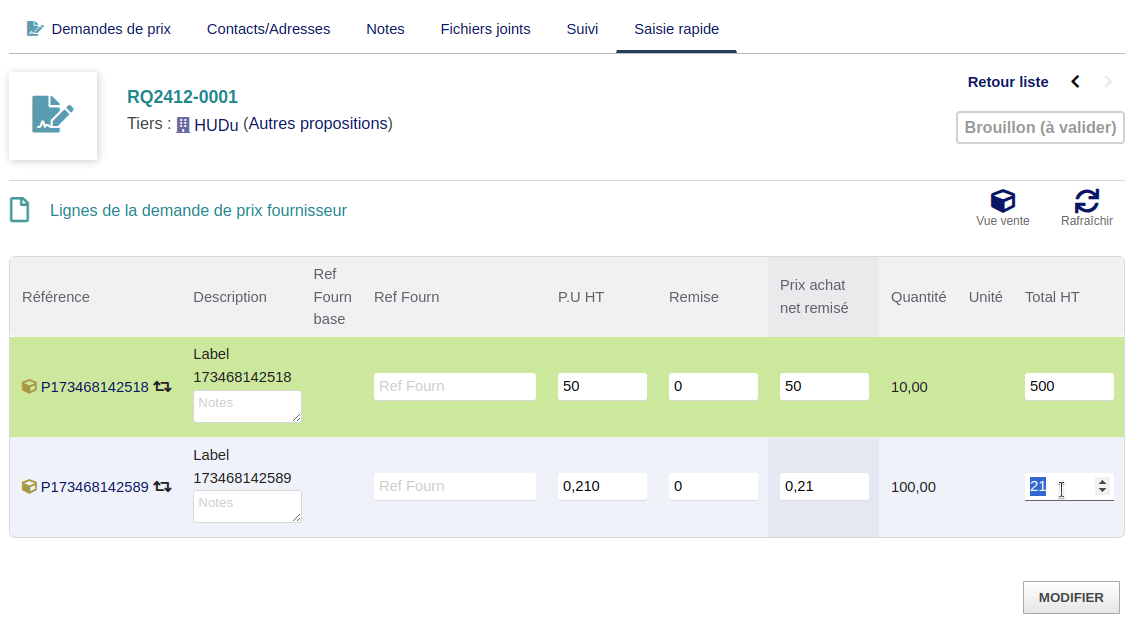Click Ref Fourn field in first row
Viewport: 1135px width, 625px height.
point(454,386)
